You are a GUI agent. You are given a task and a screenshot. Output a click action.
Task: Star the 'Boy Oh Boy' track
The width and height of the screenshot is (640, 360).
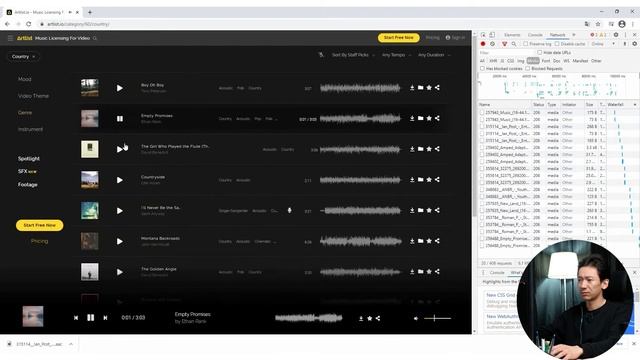[429, 87]
